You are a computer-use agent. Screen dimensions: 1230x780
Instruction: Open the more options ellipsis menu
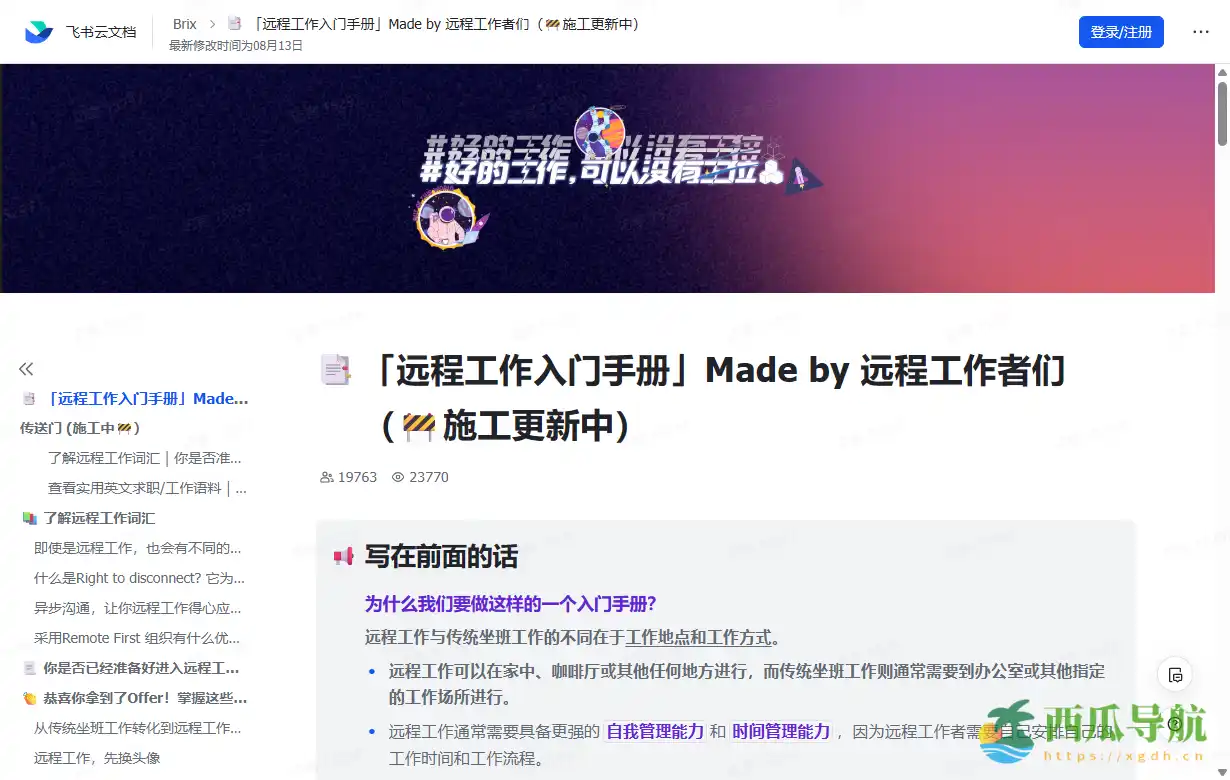click(1200, 31)
